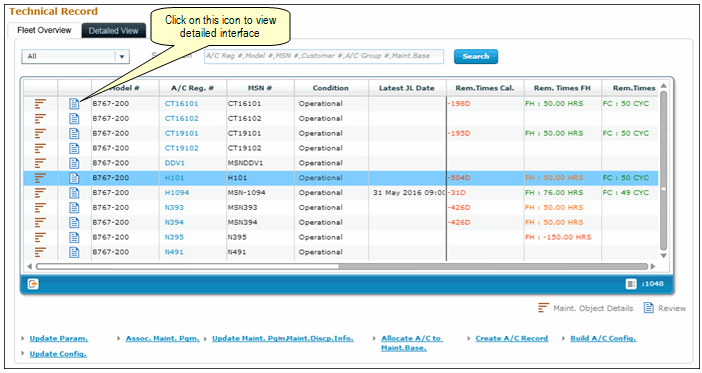Click the blue Search button
This screenshot has width=702, height=373.
tap(475, 56)
